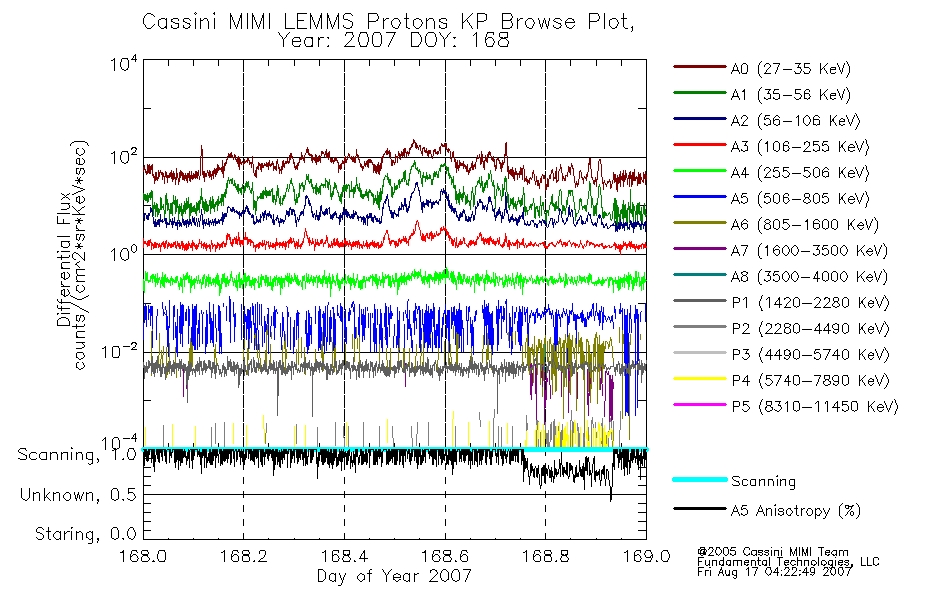Click the Fundamental Technologies, LLC credit line
Screen dimensions: 950x600
[788, 562]
